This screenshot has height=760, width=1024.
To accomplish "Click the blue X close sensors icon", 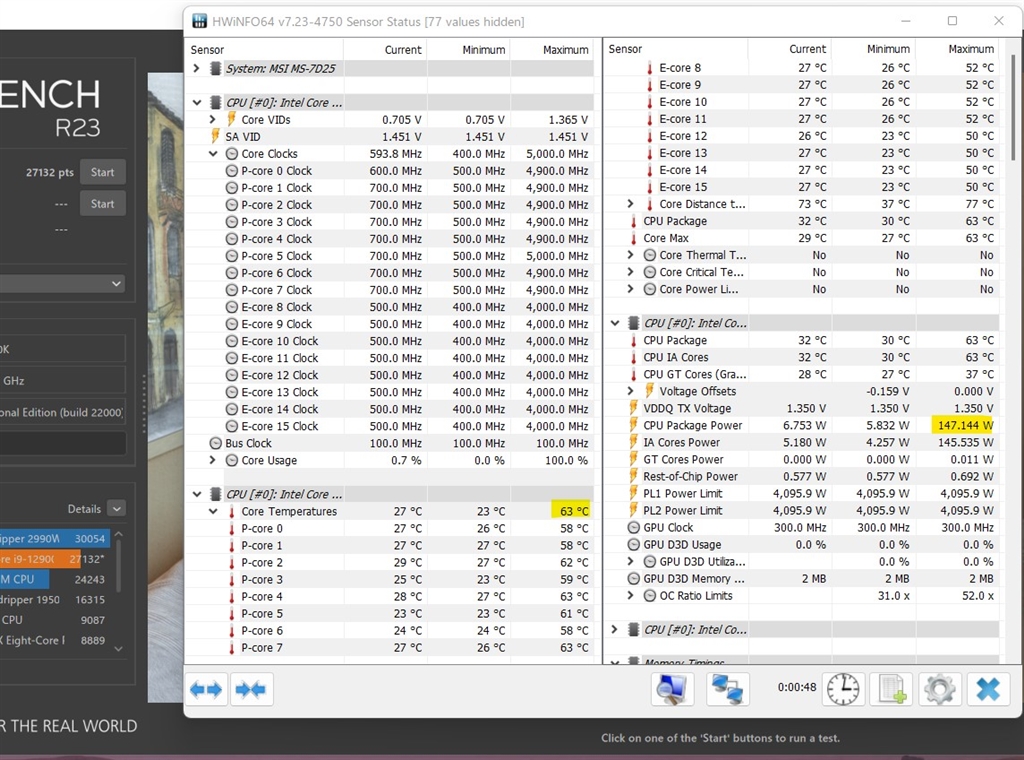I will [x=988, y=689].
